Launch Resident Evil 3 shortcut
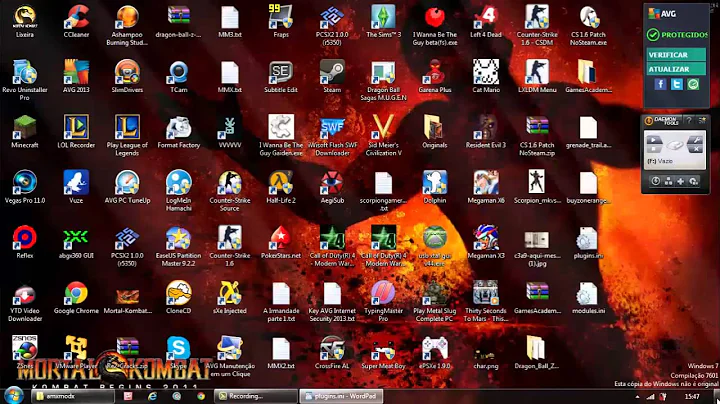The image size is (720, 404). point(486,129)
